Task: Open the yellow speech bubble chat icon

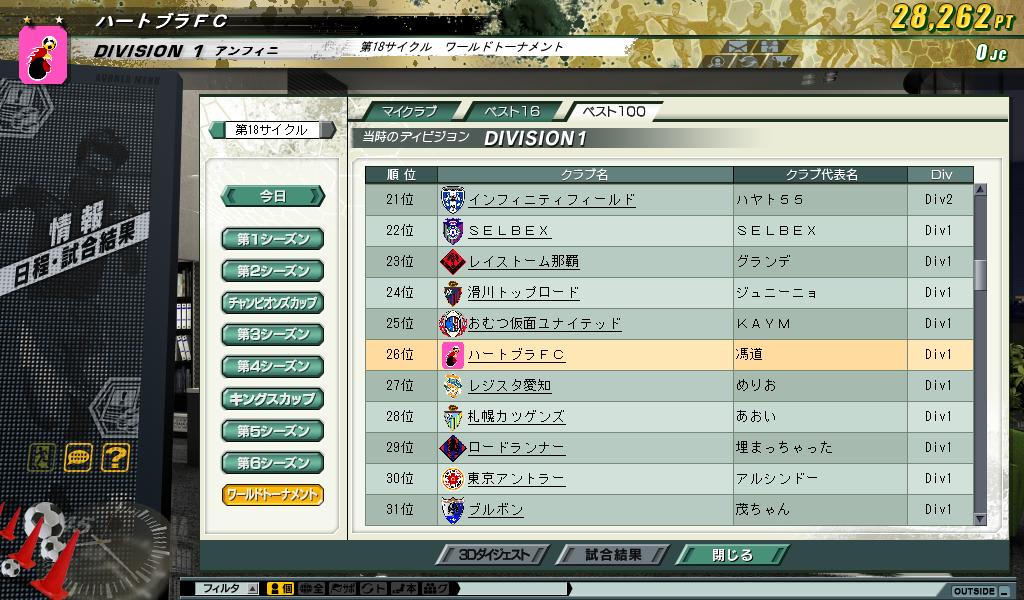Action: pos(78,458)
